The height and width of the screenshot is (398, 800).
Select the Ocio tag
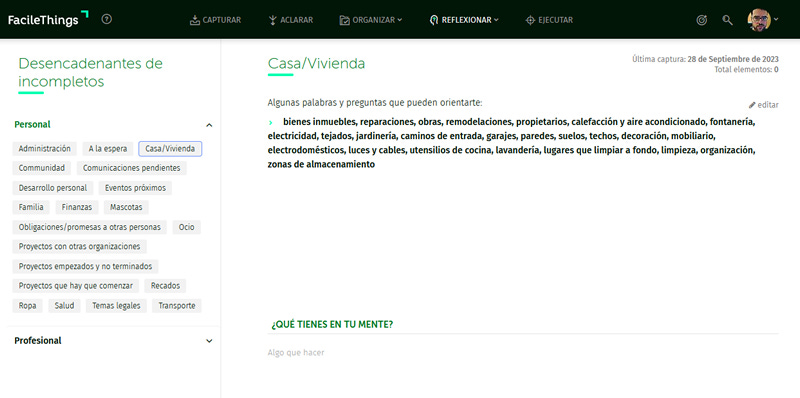(x=187, y=227)
